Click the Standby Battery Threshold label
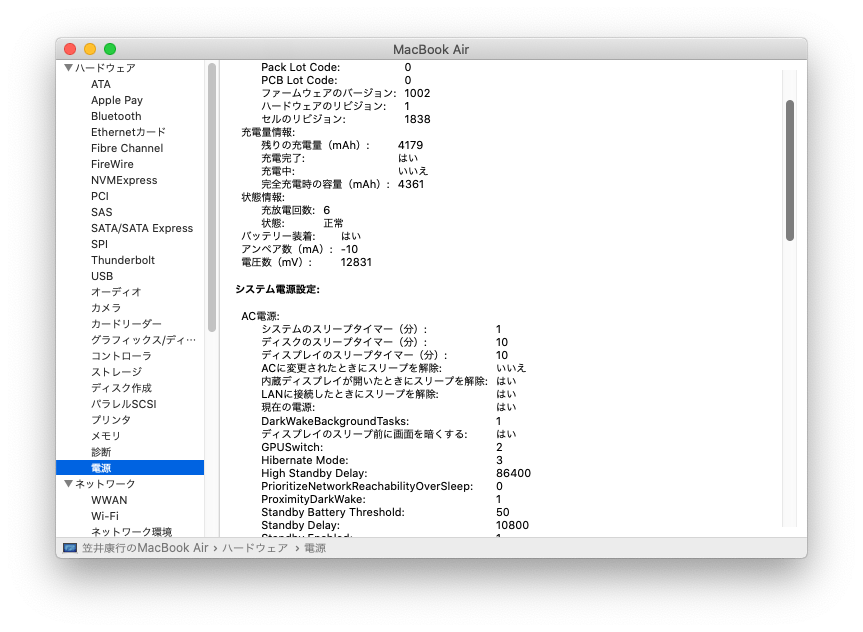 333,512
